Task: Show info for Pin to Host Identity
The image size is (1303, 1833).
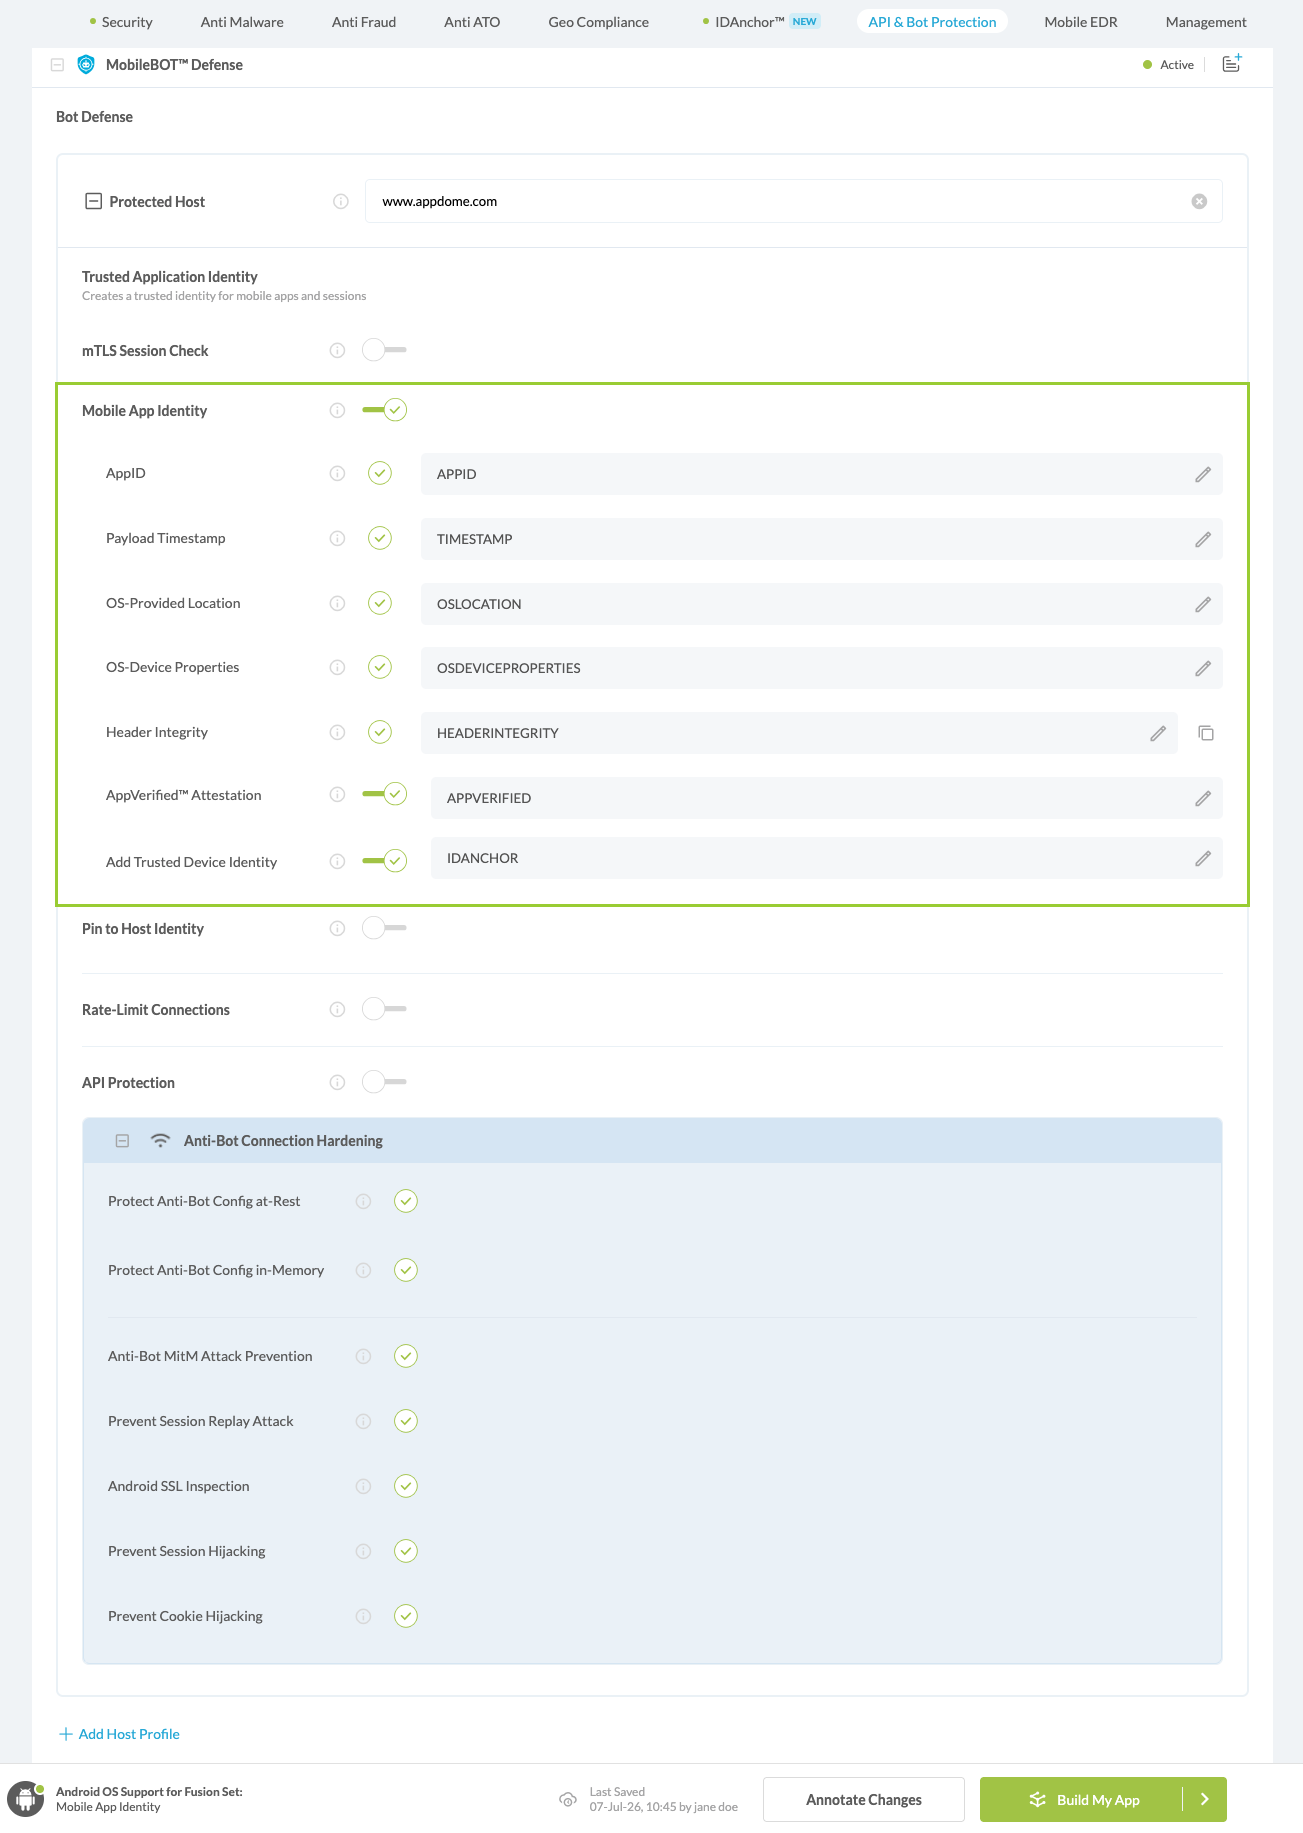Action: pyautogui.click(x=337, y=929)
